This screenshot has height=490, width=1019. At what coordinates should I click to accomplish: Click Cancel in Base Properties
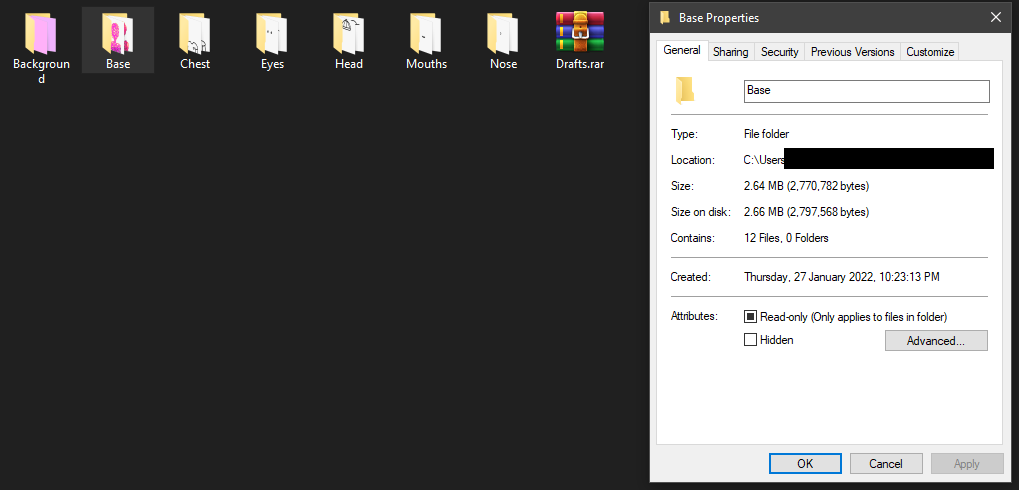(886, 463)
